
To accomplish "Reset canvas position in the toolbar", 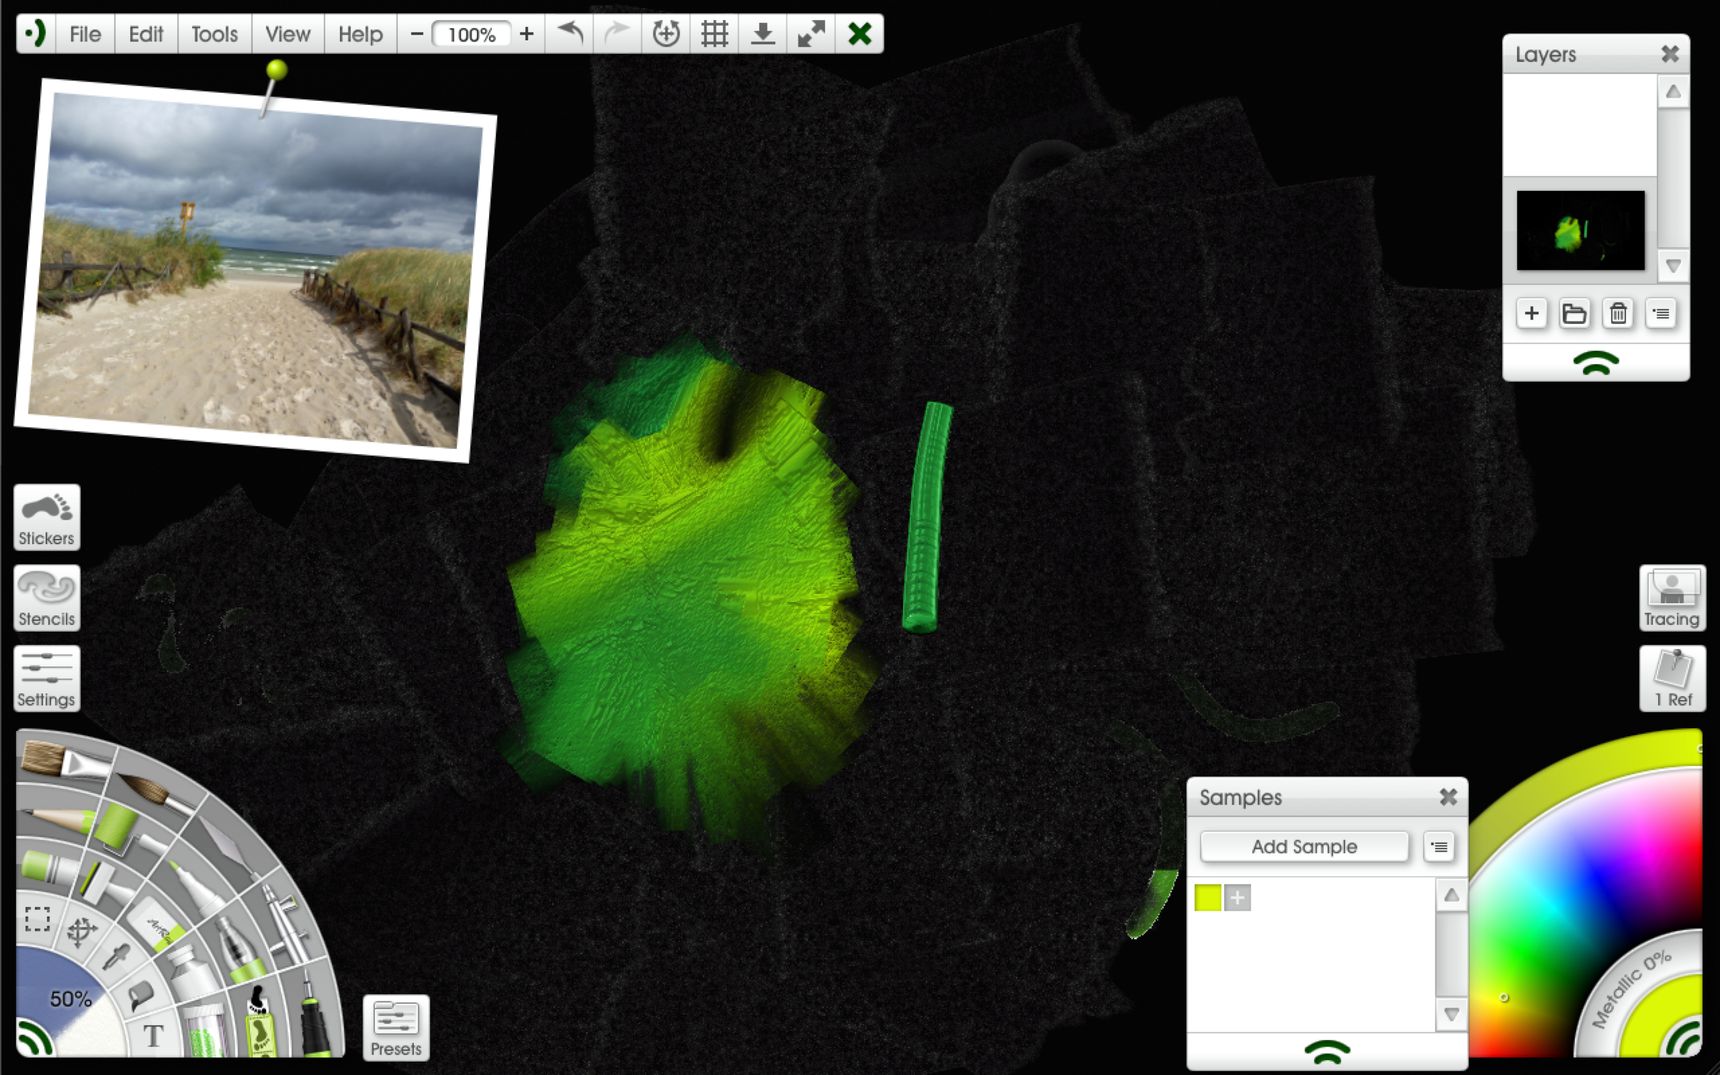I will [666, 34].
